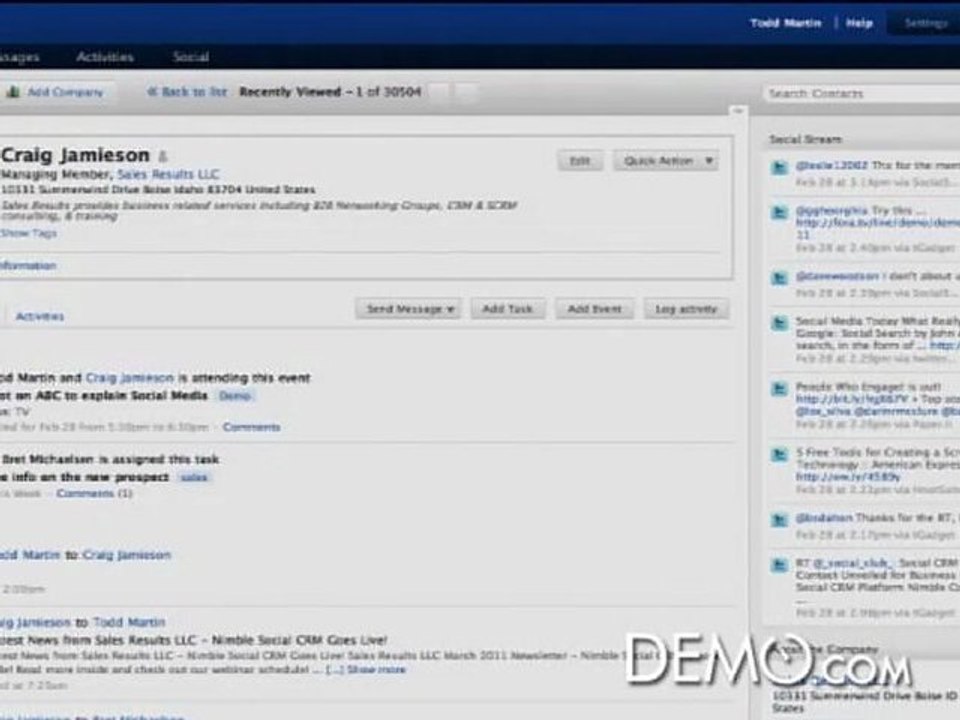Open the Activities menu in the top navigation
This screenshot has height=720, width=960.
tap(105, 57)
